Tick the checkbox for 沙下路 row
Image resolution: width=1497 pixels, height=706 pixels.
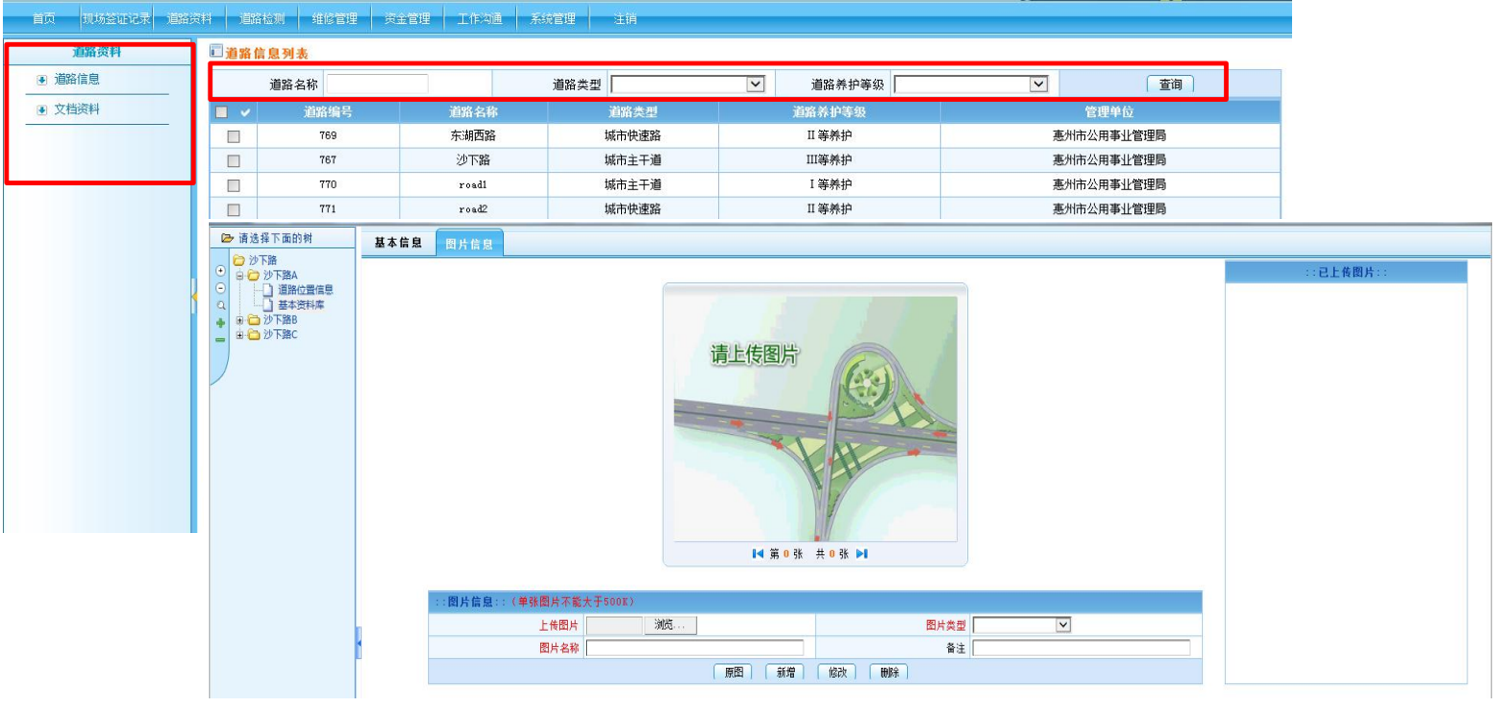point(233,160)
